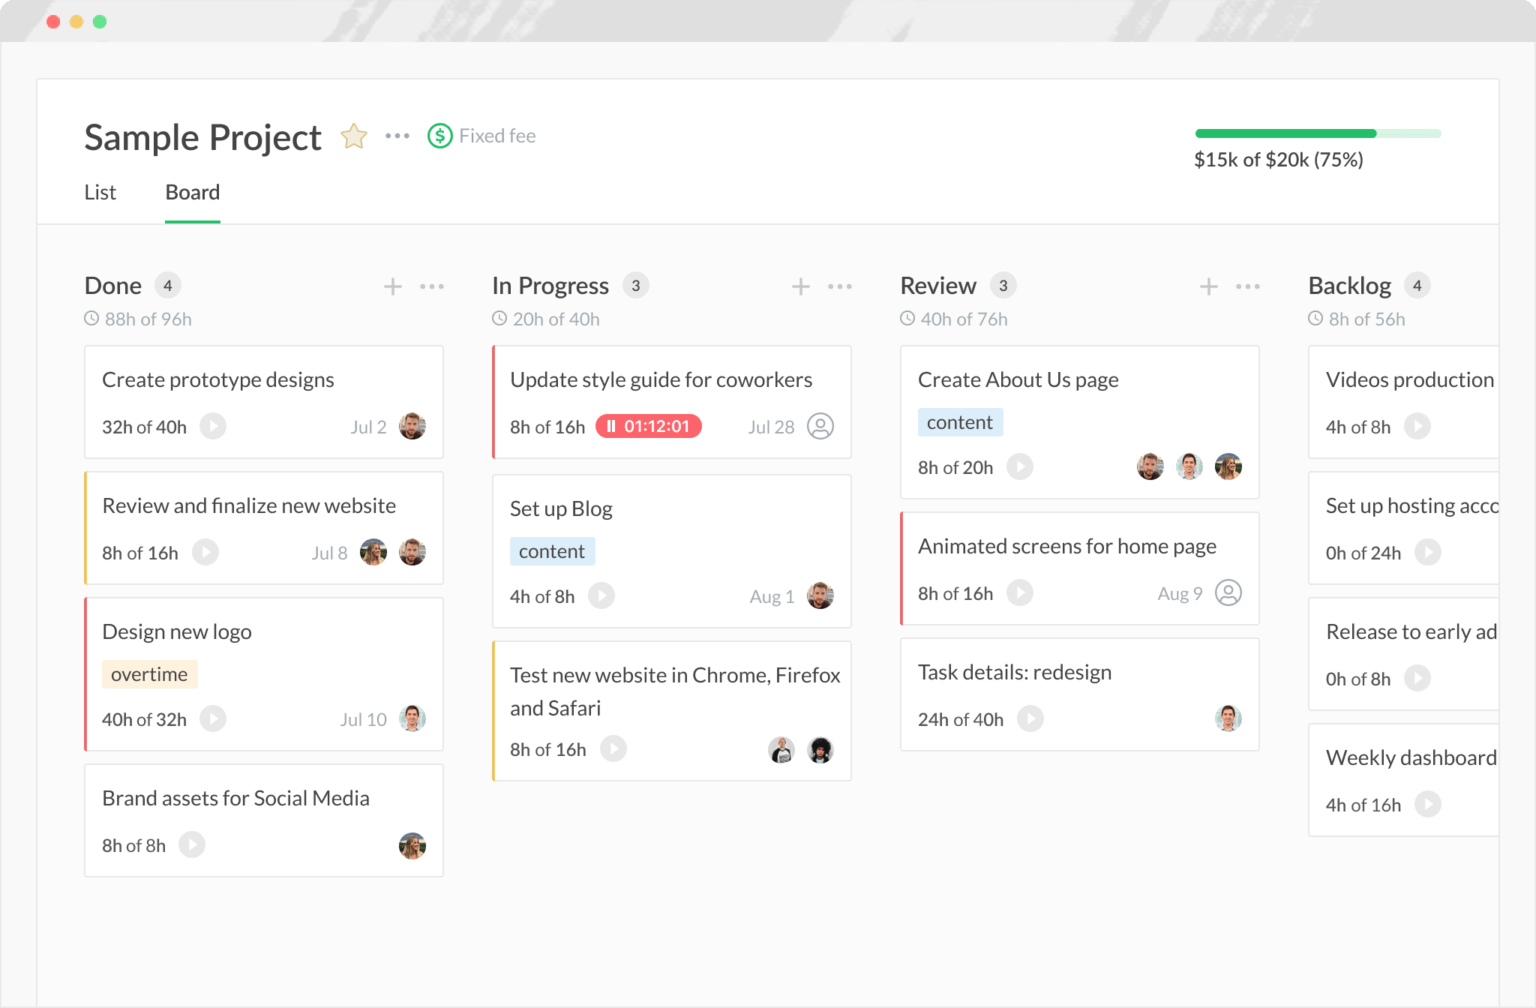Viewport: 1536px width, 1008px height.
Task: Open the options menu next to project title
Action: click(x=397, y=135)
